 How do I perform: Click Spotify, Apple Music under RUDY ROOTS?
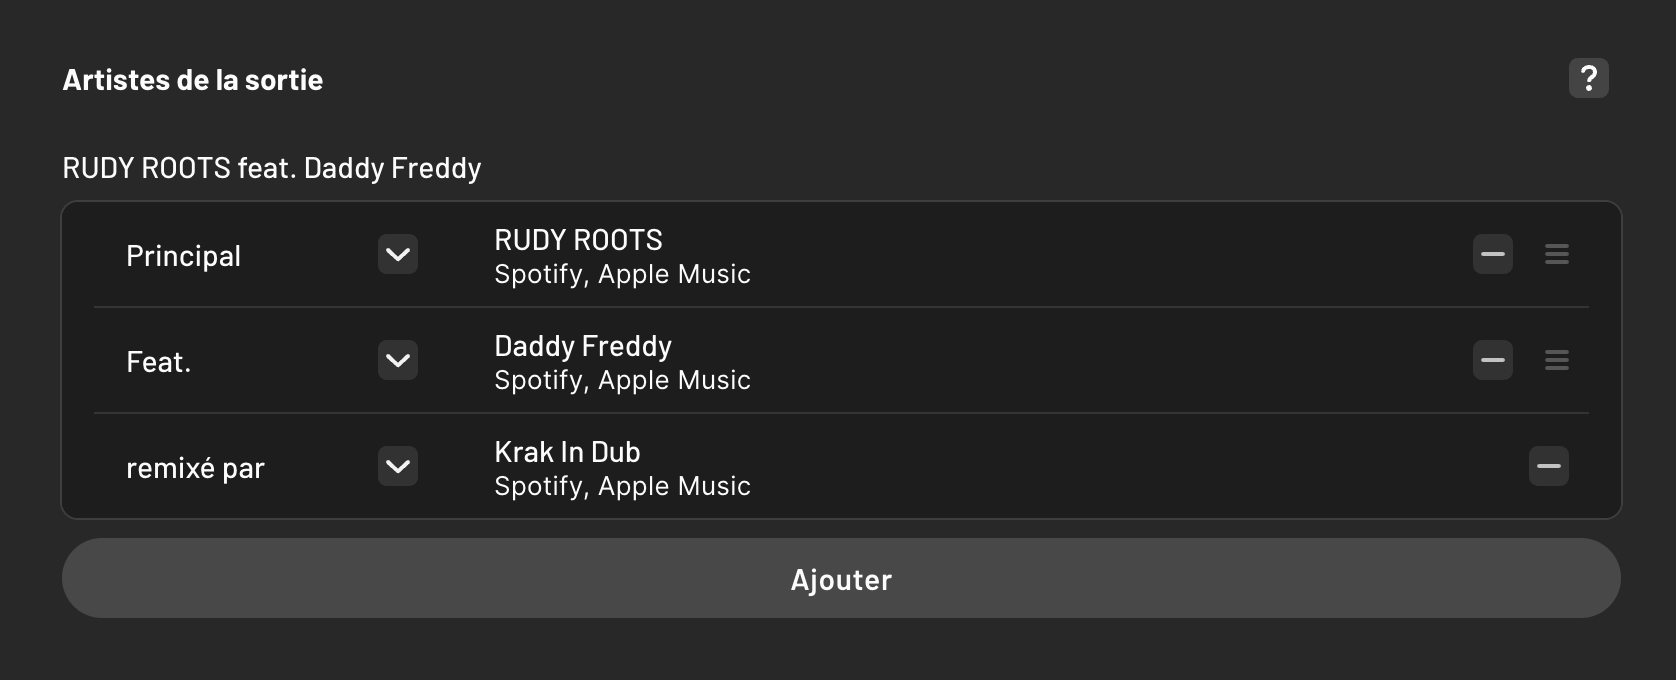pyautogui.click(x=622, y=275)
